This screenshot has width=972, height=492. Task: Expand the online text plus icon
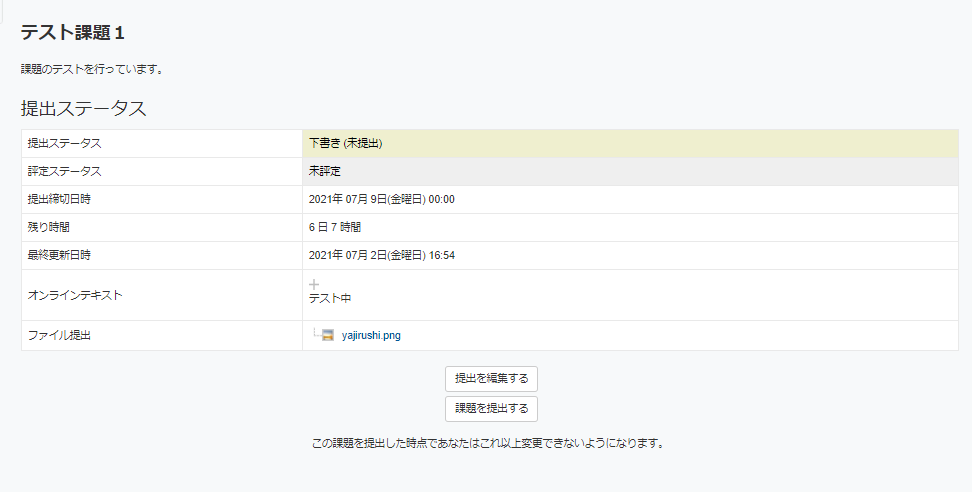point(314,284)
